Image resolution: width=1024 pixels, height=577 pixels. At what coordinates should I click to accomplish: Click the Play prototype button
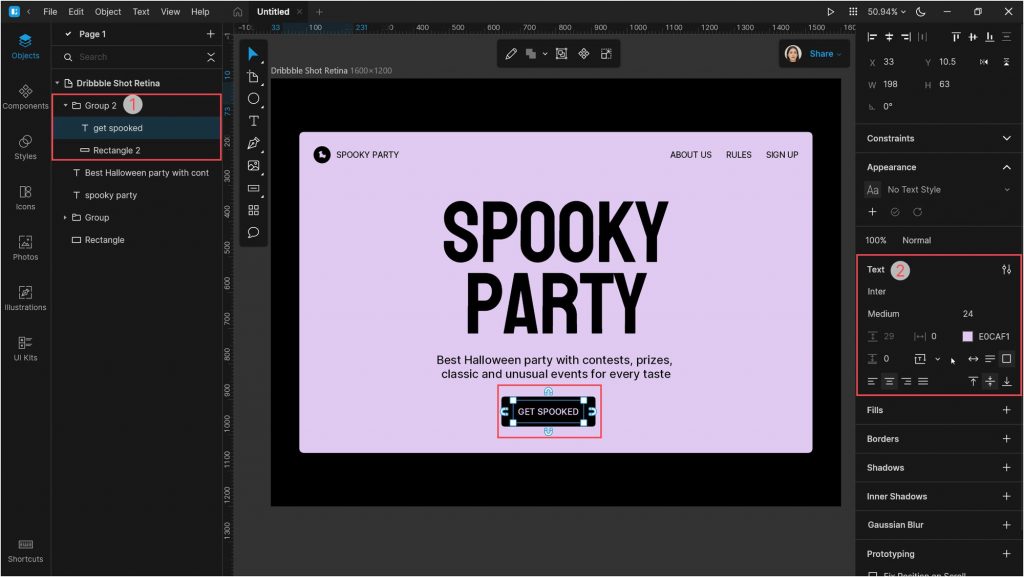(x=830, y=12)
